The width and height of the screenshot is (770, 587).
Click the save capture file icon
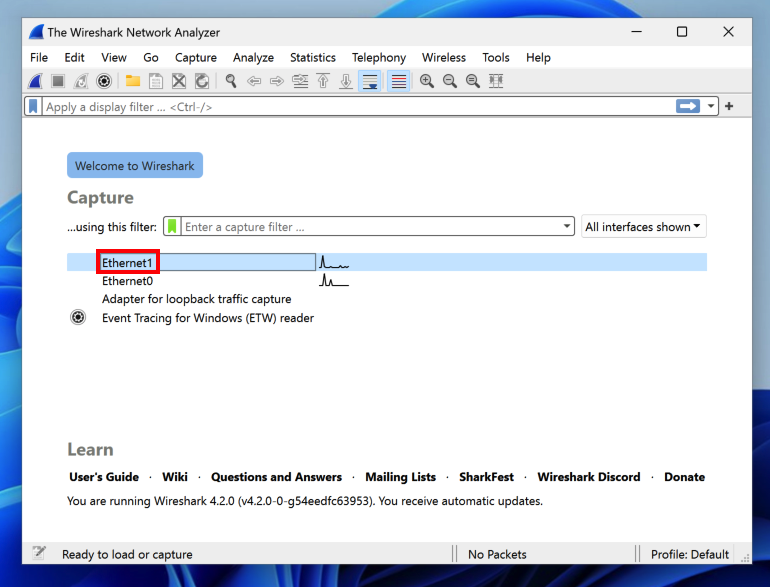[156, 81]
